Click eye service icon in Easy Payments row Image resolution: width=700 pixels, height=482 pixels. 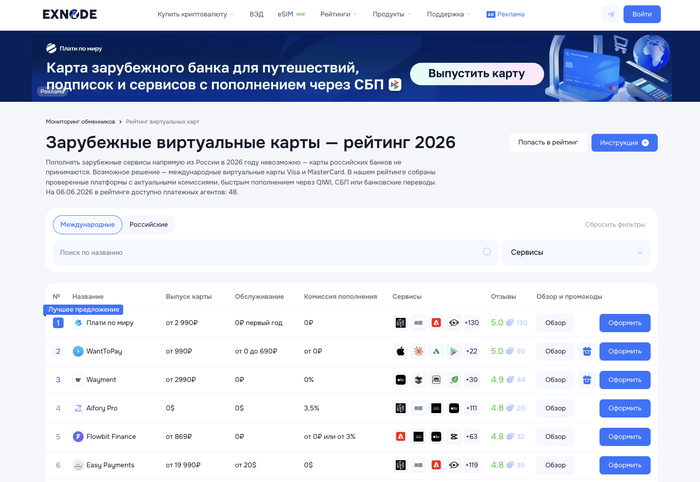click(454, 465)
